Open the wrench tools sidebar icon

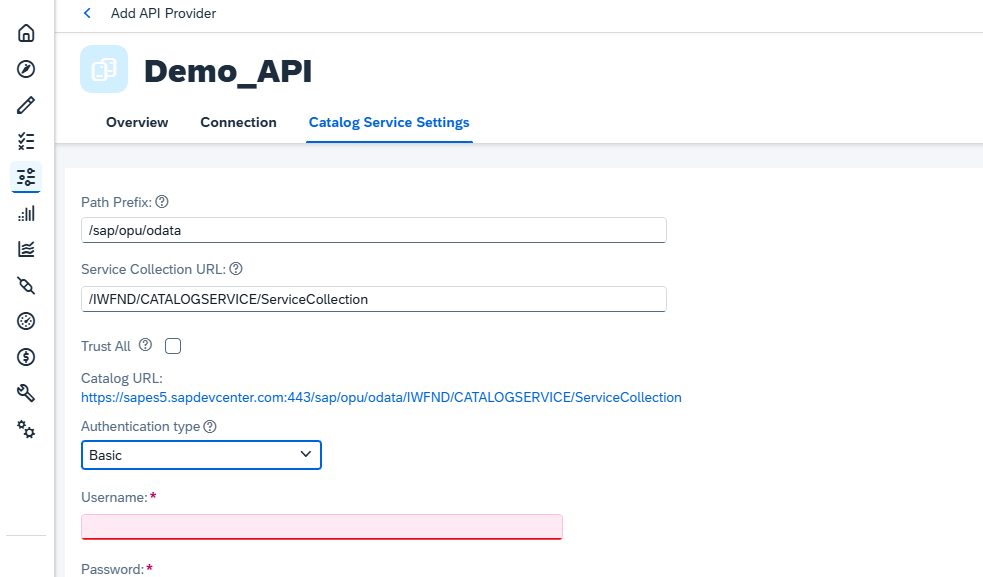point(26,393)
